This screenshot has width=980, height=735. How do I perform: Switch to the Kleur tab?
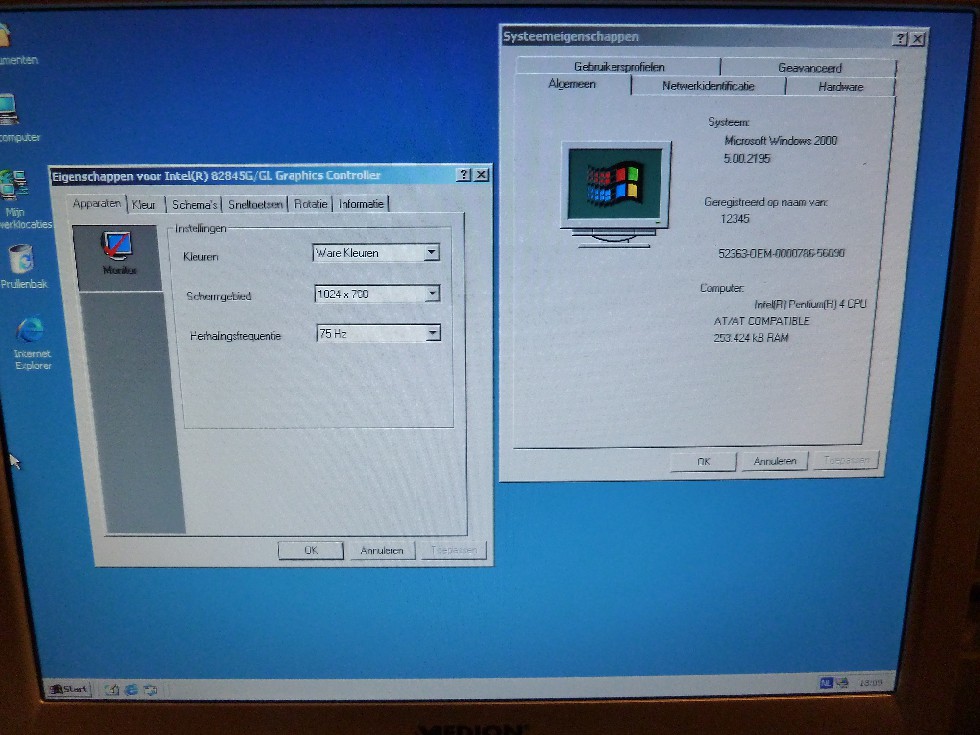point(144,204)
